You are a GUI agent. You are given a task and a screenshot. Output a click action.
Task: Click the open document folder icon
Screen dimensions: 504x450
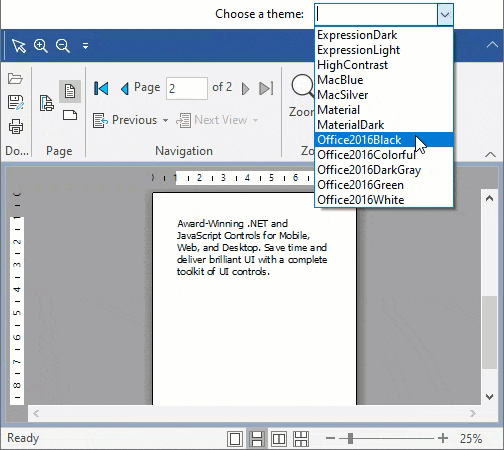point(15,79)
